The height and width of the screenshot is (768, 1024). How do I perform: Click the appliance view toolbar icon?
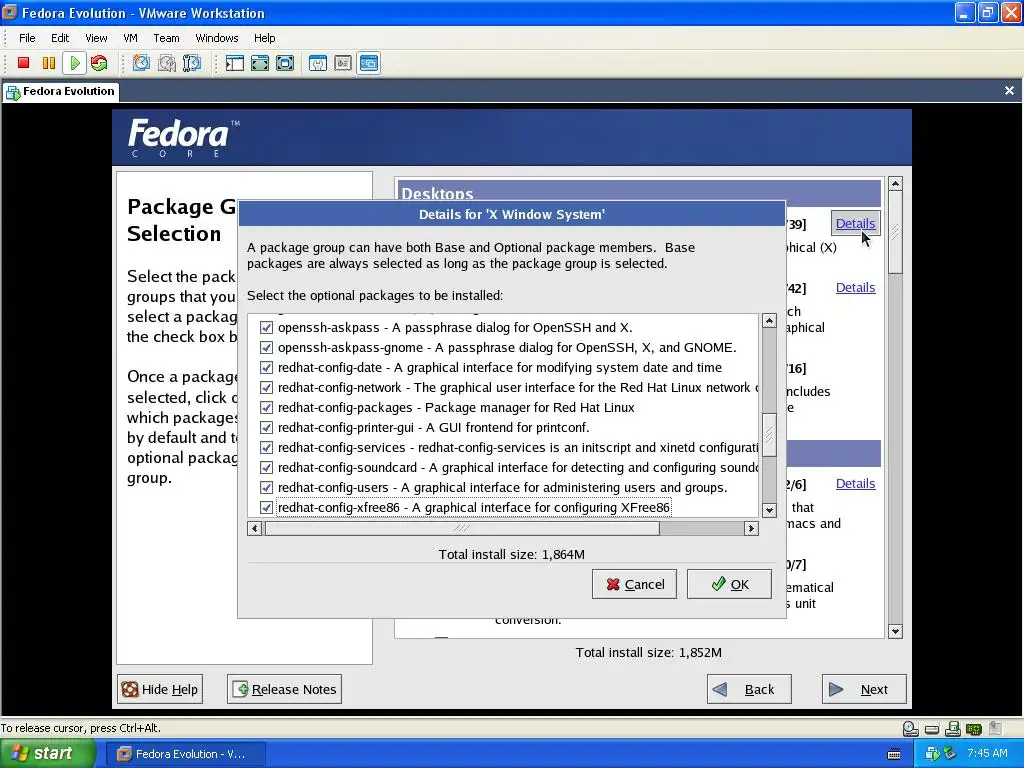coord(344,63)
